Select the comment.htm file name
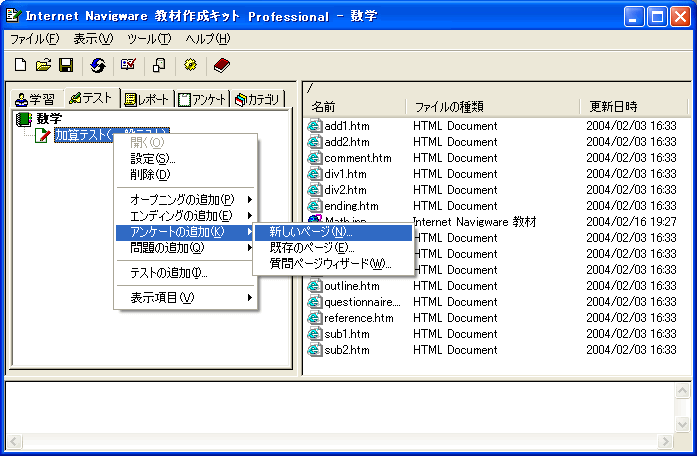 358,158
